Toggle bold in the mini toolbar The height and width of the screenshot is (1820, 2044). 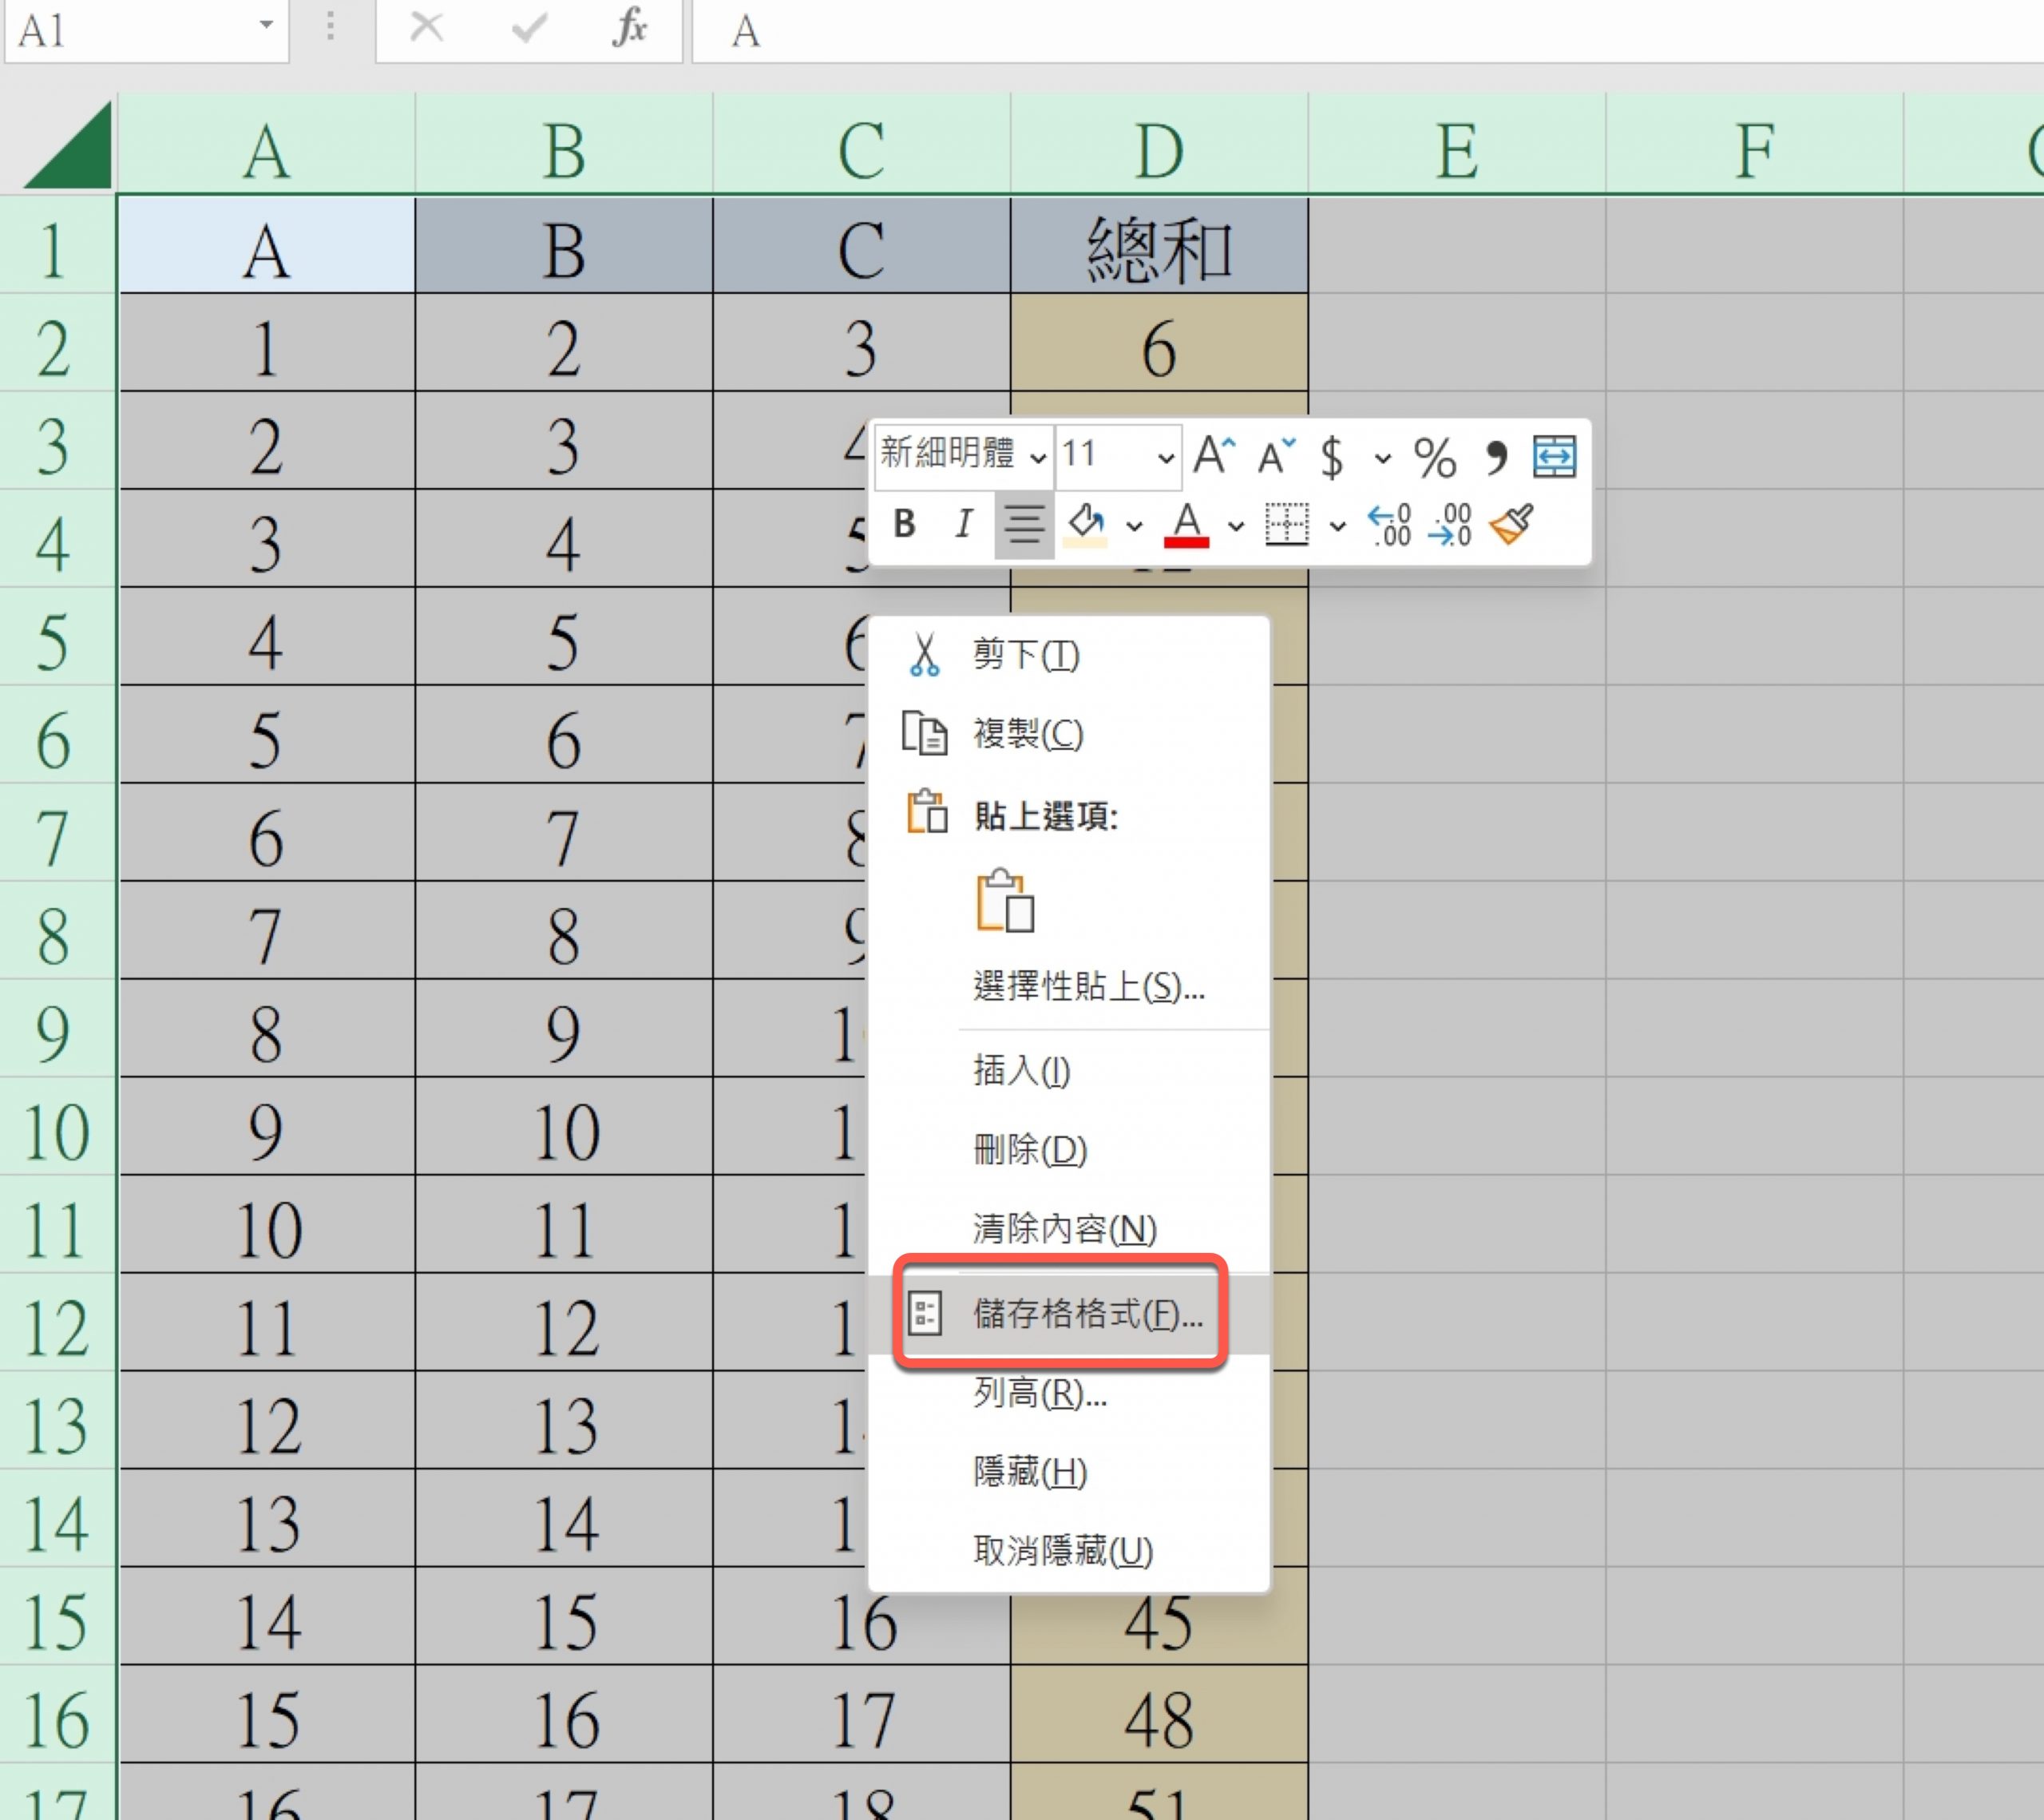pyautogui.click(x=904, y=523)
